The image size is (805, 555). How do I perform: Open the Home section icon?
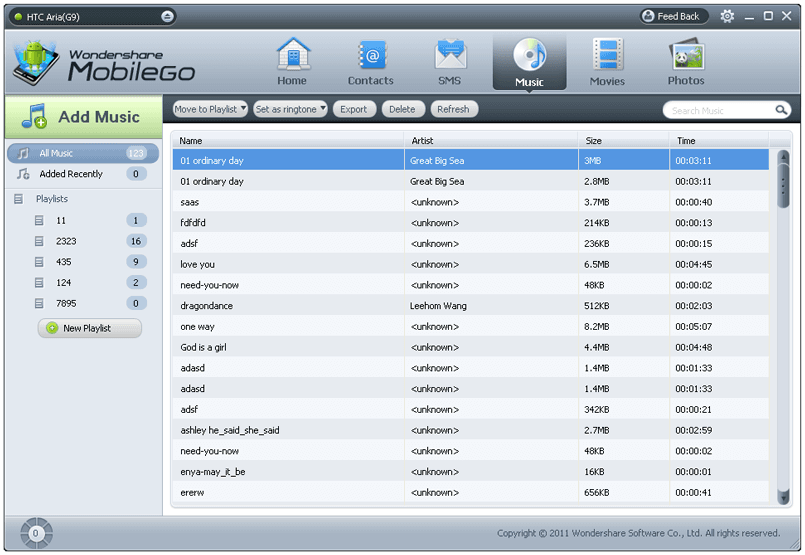(293, 53)
